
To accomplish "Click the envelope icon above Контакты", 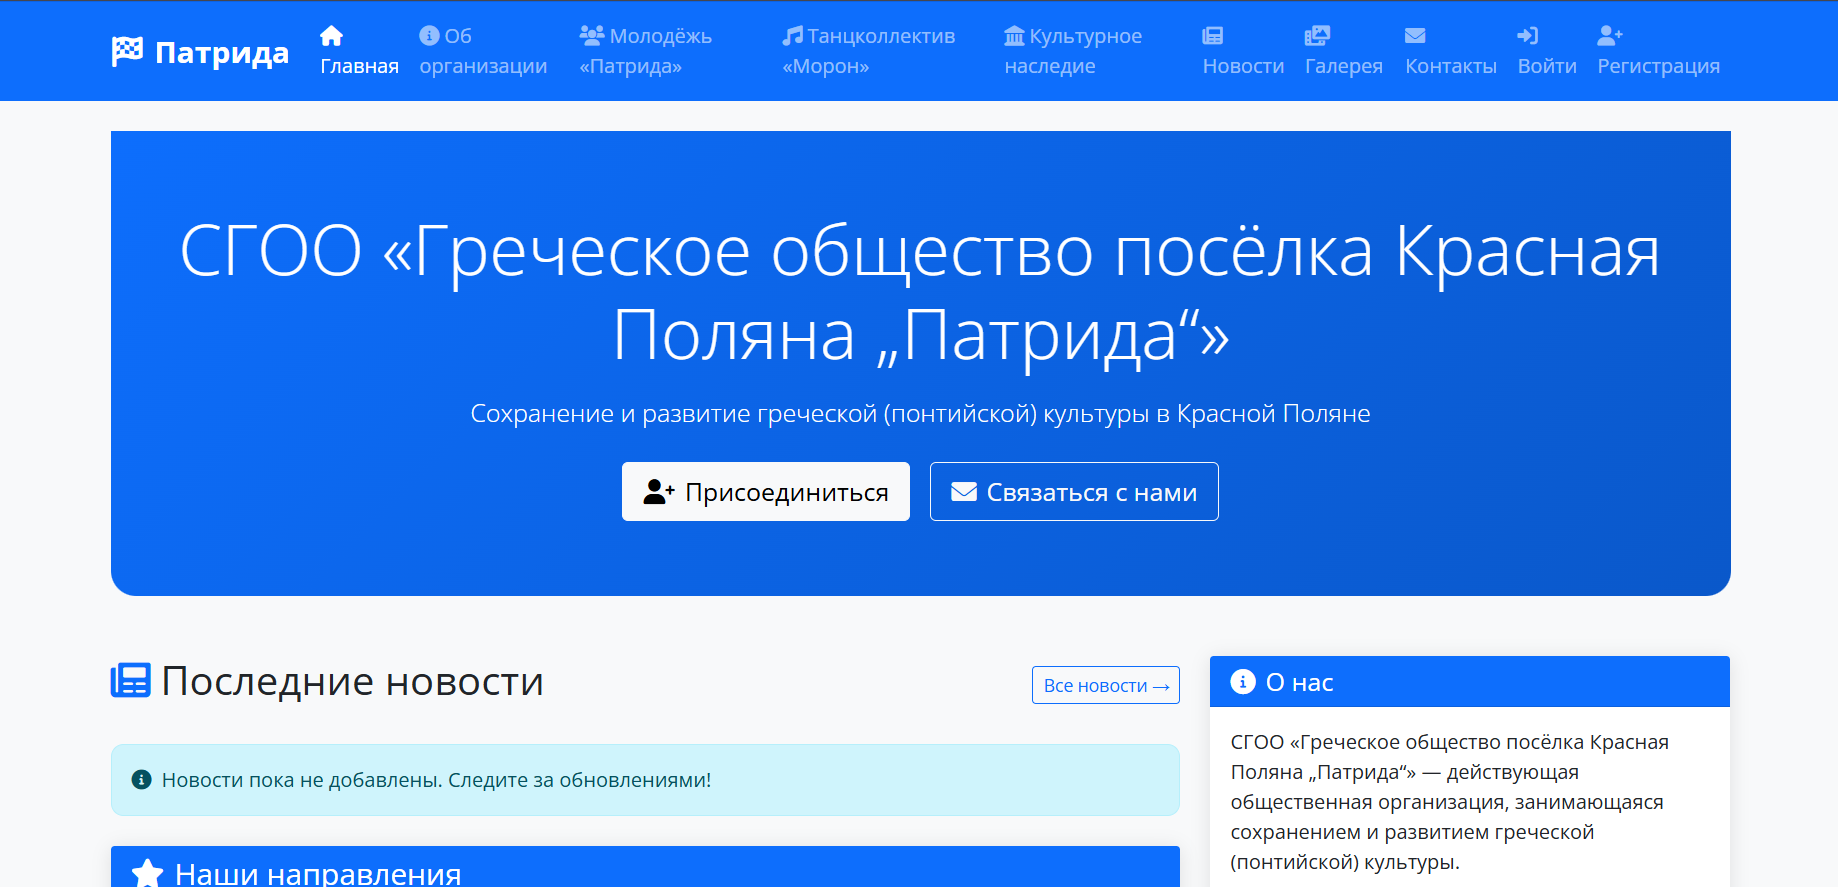I will tap(1415, 36).
